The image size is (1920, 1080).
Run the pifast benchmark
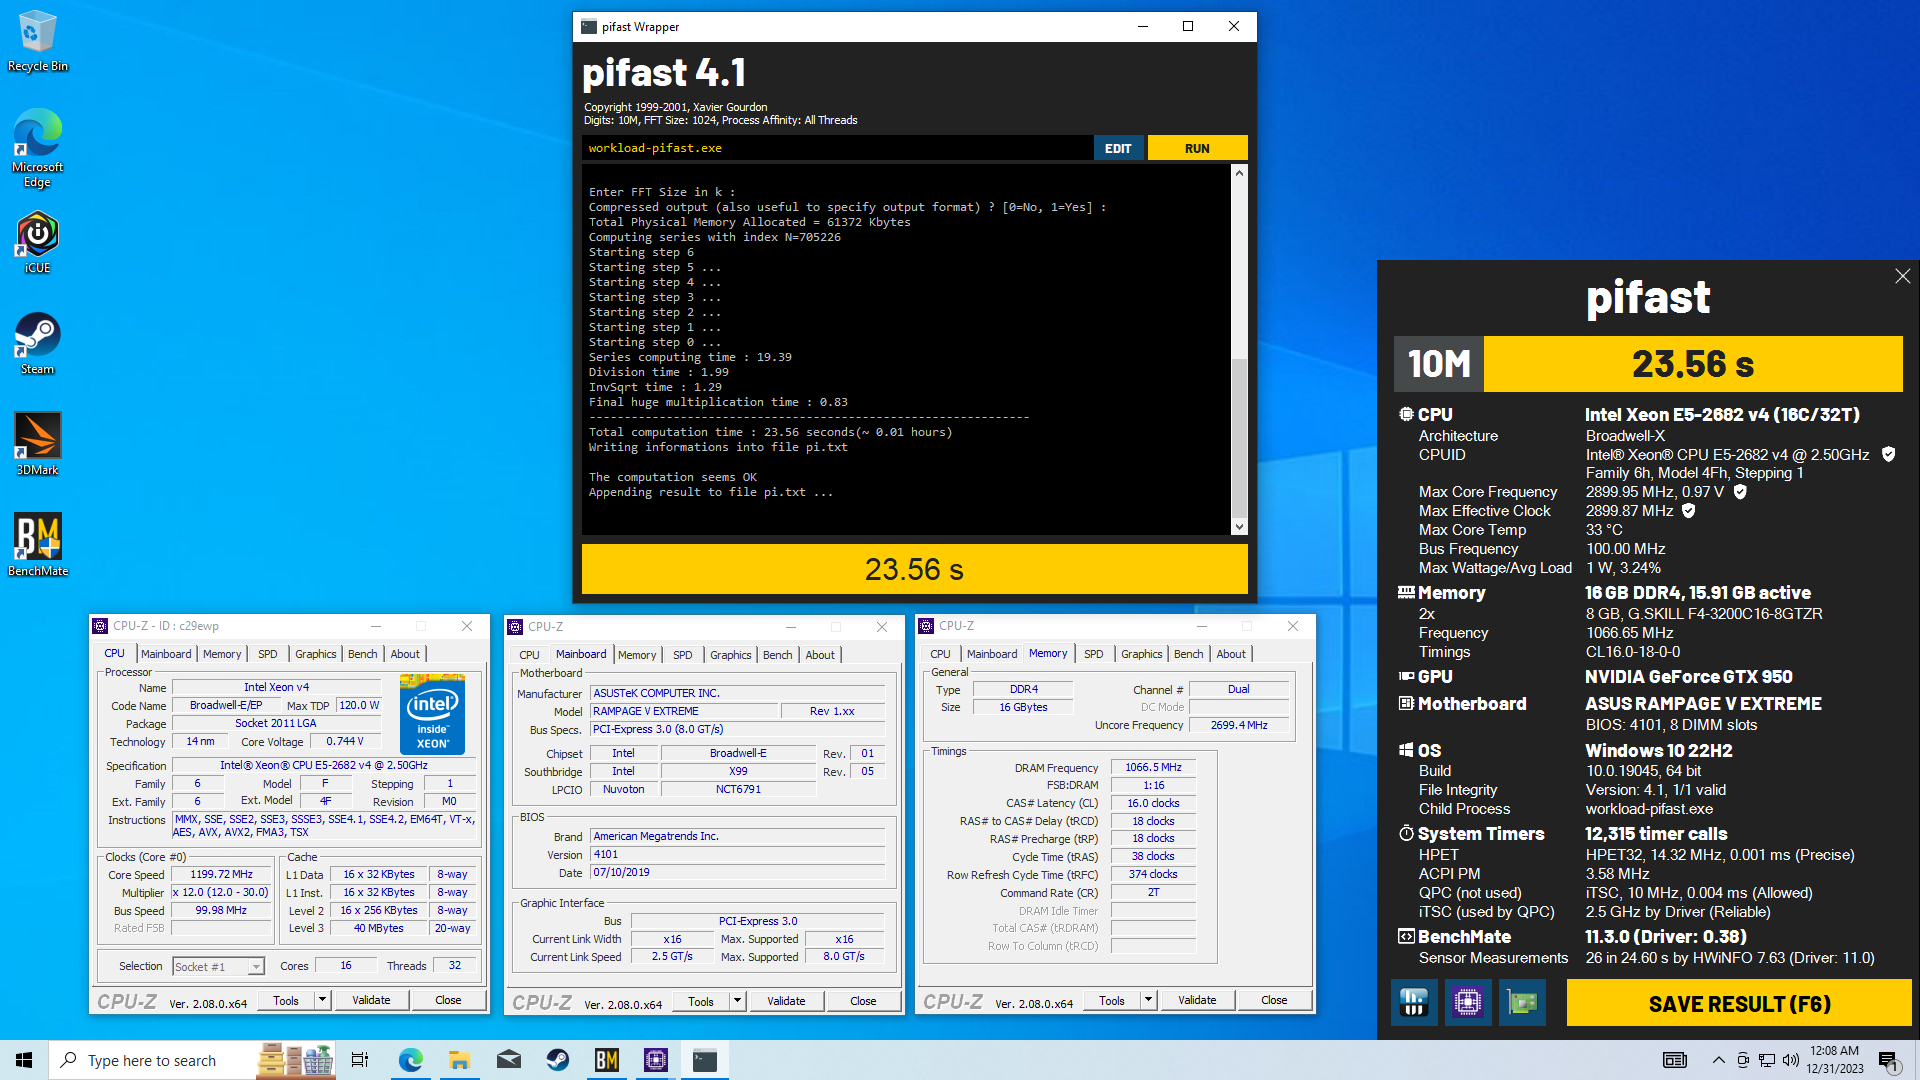1197,148
